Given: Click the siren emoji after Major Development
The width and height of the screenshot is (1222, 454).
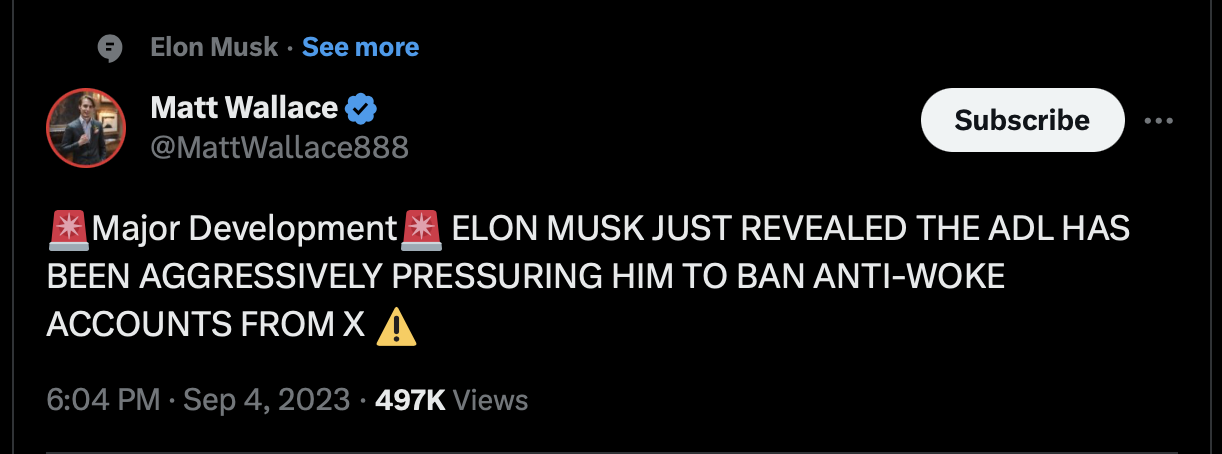Looking at the screenshot, I should coord(420,230).
